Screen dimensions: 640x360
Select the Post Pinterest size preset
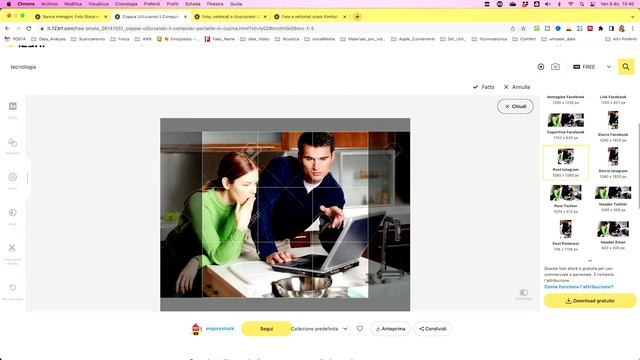point(565,236)
